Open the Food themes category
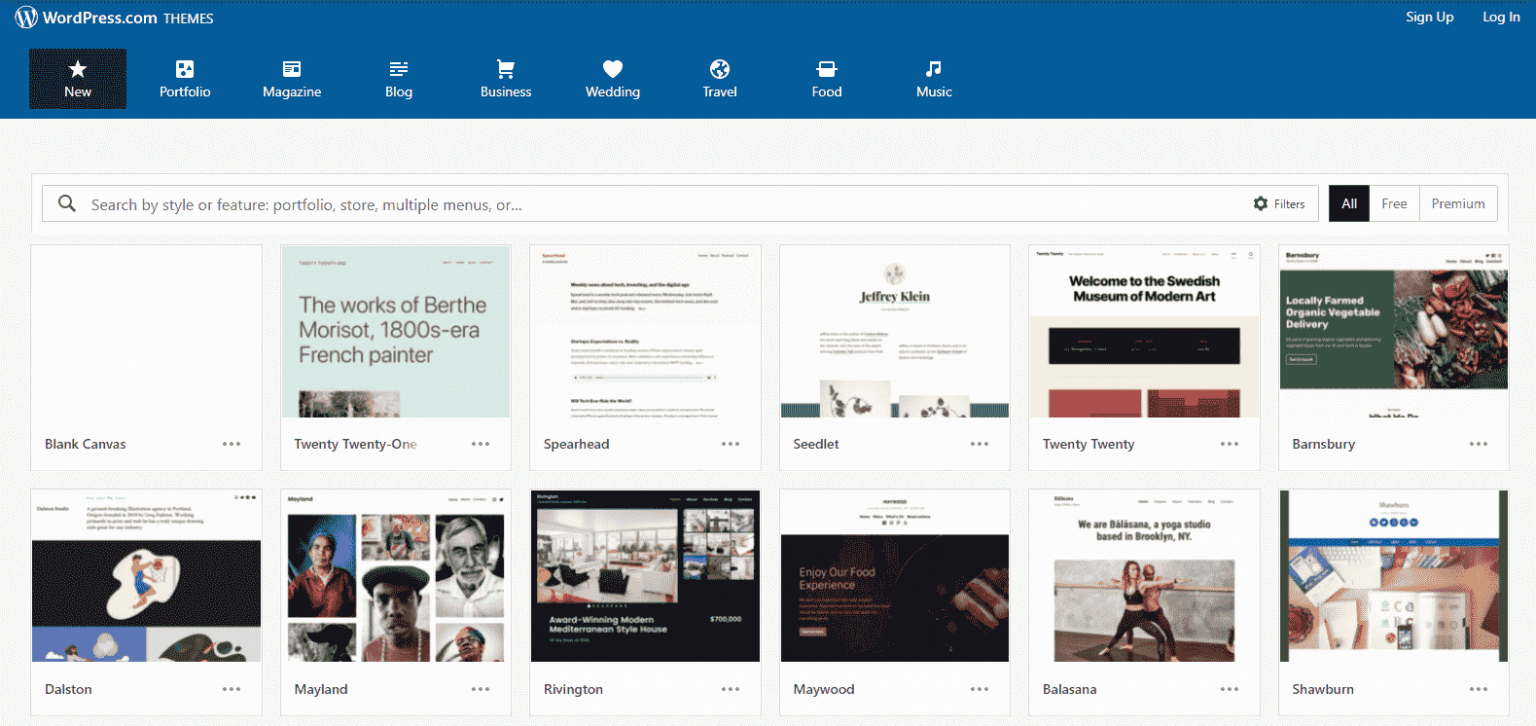Screen dimensions: 1536x726 coord(826,78)
